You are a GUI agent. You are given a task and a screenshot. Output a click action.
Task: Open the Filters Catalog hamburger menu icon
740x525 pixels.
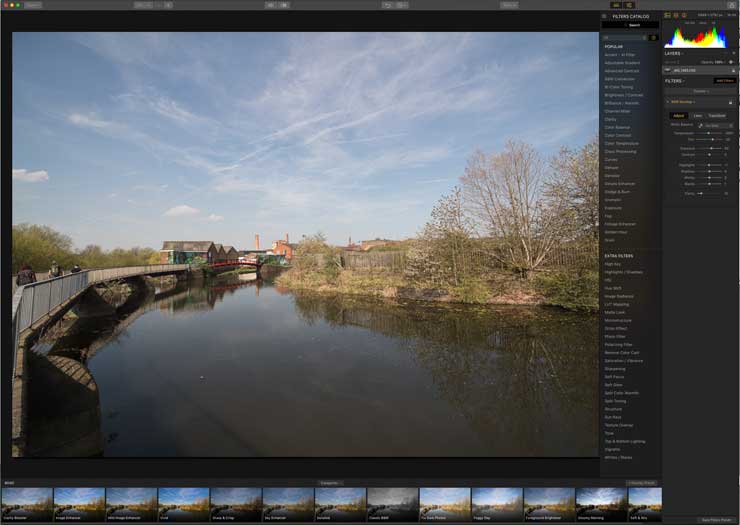[604, 16]
